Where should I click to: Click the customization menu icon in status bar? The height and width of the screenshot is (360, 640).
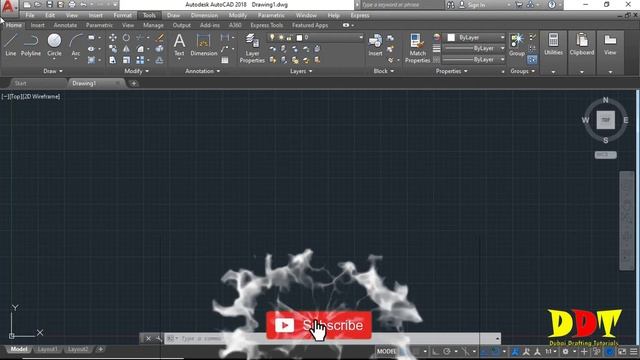click(x=633, y=351)
